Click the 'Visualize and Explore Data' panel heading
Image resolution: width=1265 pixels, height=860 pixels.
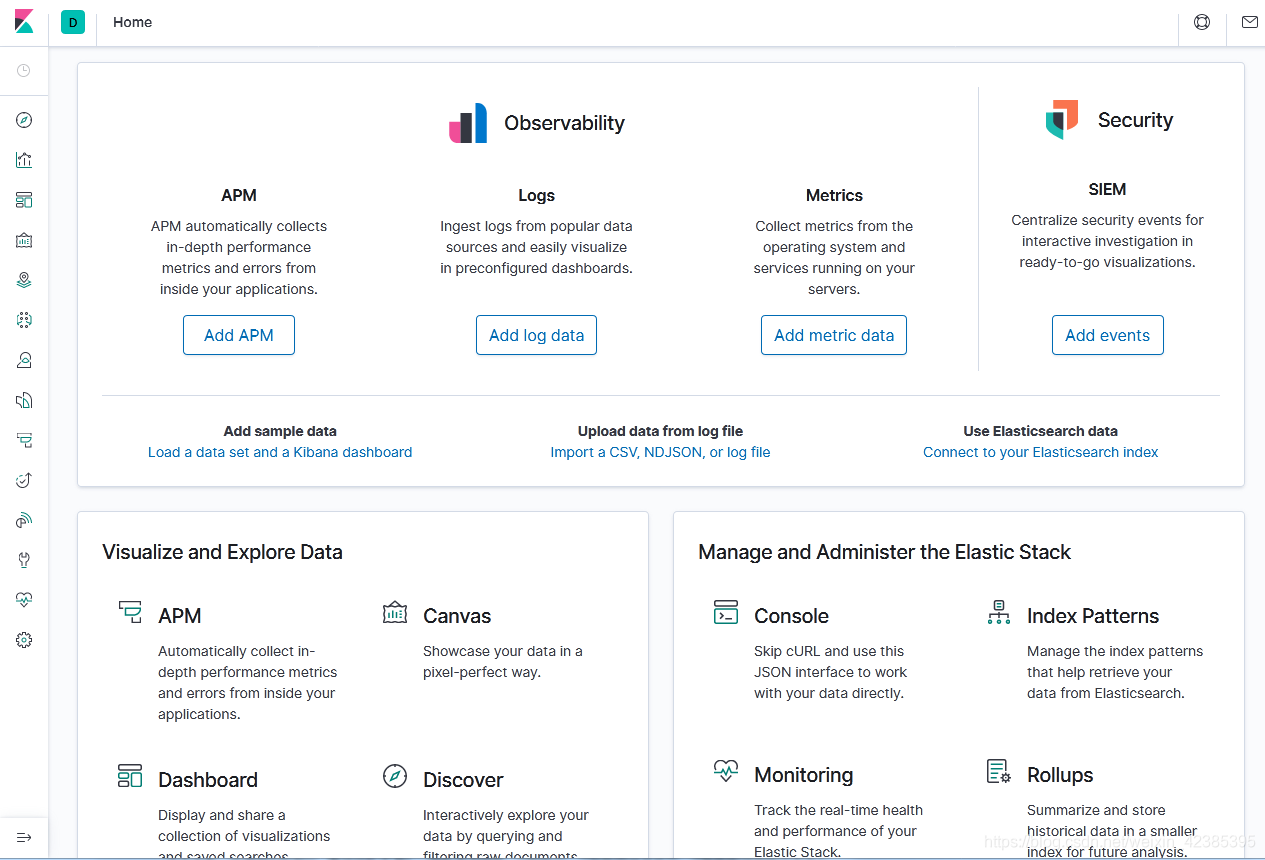click(x=222, y=552)
